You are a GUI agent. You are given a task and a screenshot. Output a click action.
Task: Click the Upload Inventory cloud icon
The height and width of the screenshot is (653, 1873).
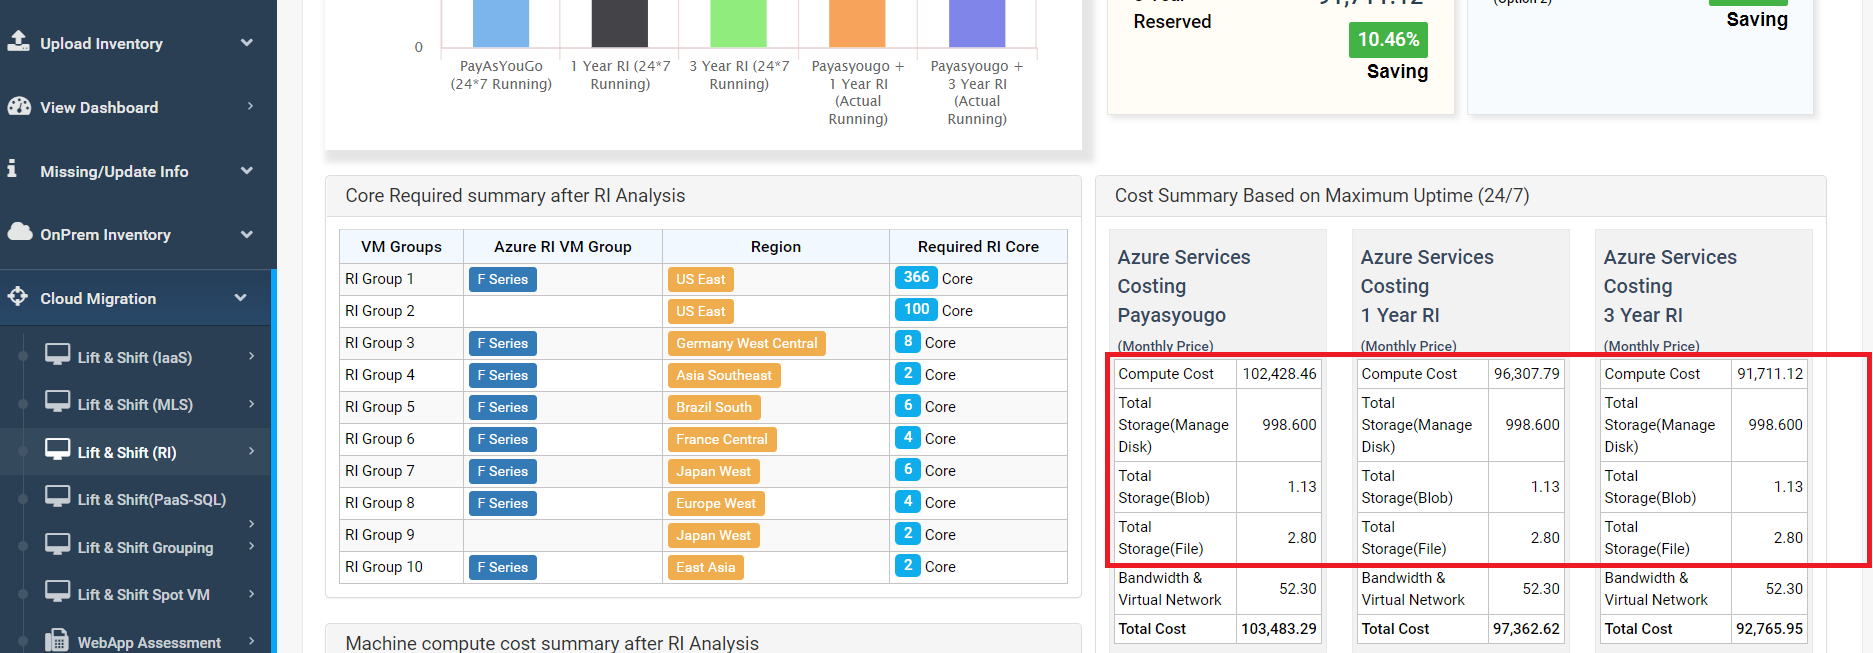pos(18,41)
